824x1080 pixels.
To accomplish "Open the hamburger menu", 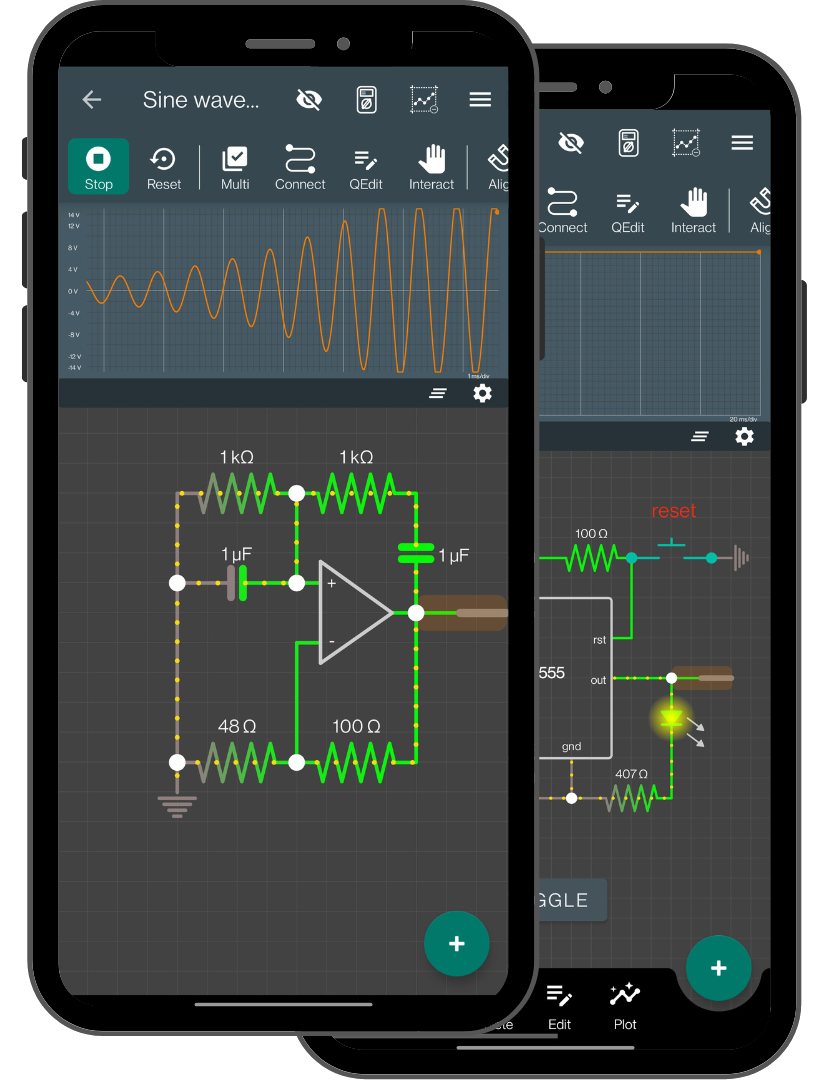I will click(x=480, y=99).
